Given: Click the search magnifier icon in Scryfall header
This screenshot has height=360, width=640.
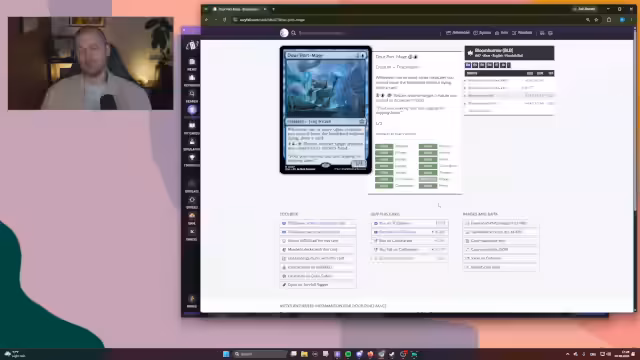Looking at the screenshot, I should click(293, 33).
